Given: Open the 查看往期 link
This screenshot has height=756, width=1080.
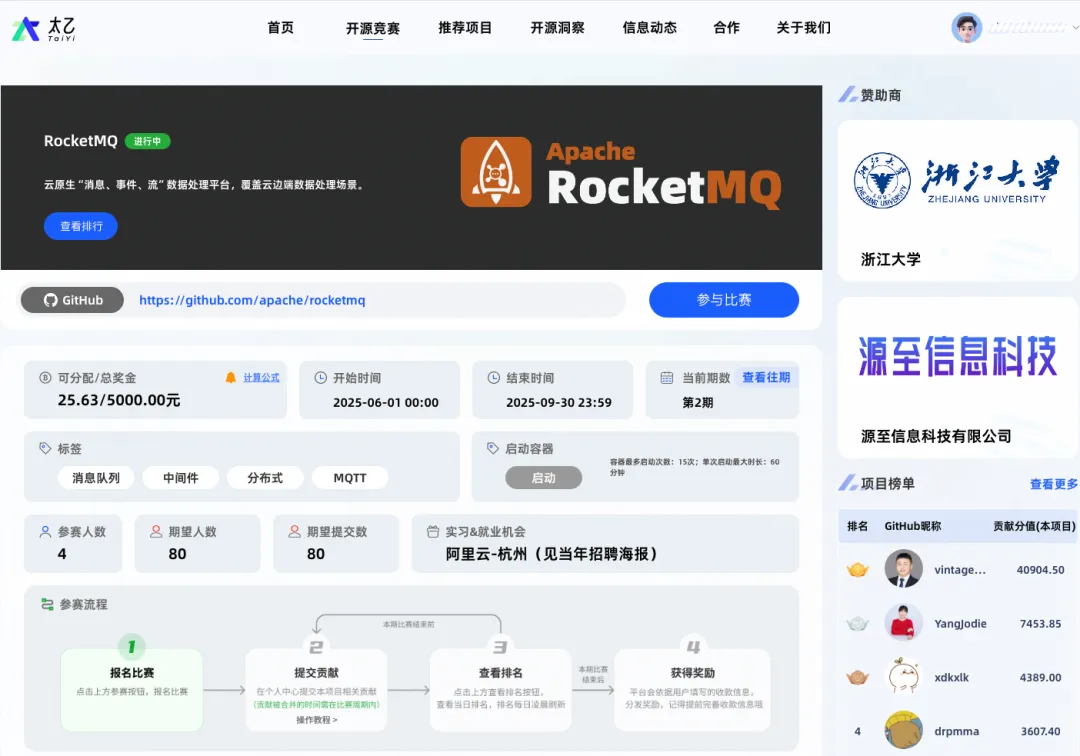Looking at the screenshot, I should click(x=766, y=377).
